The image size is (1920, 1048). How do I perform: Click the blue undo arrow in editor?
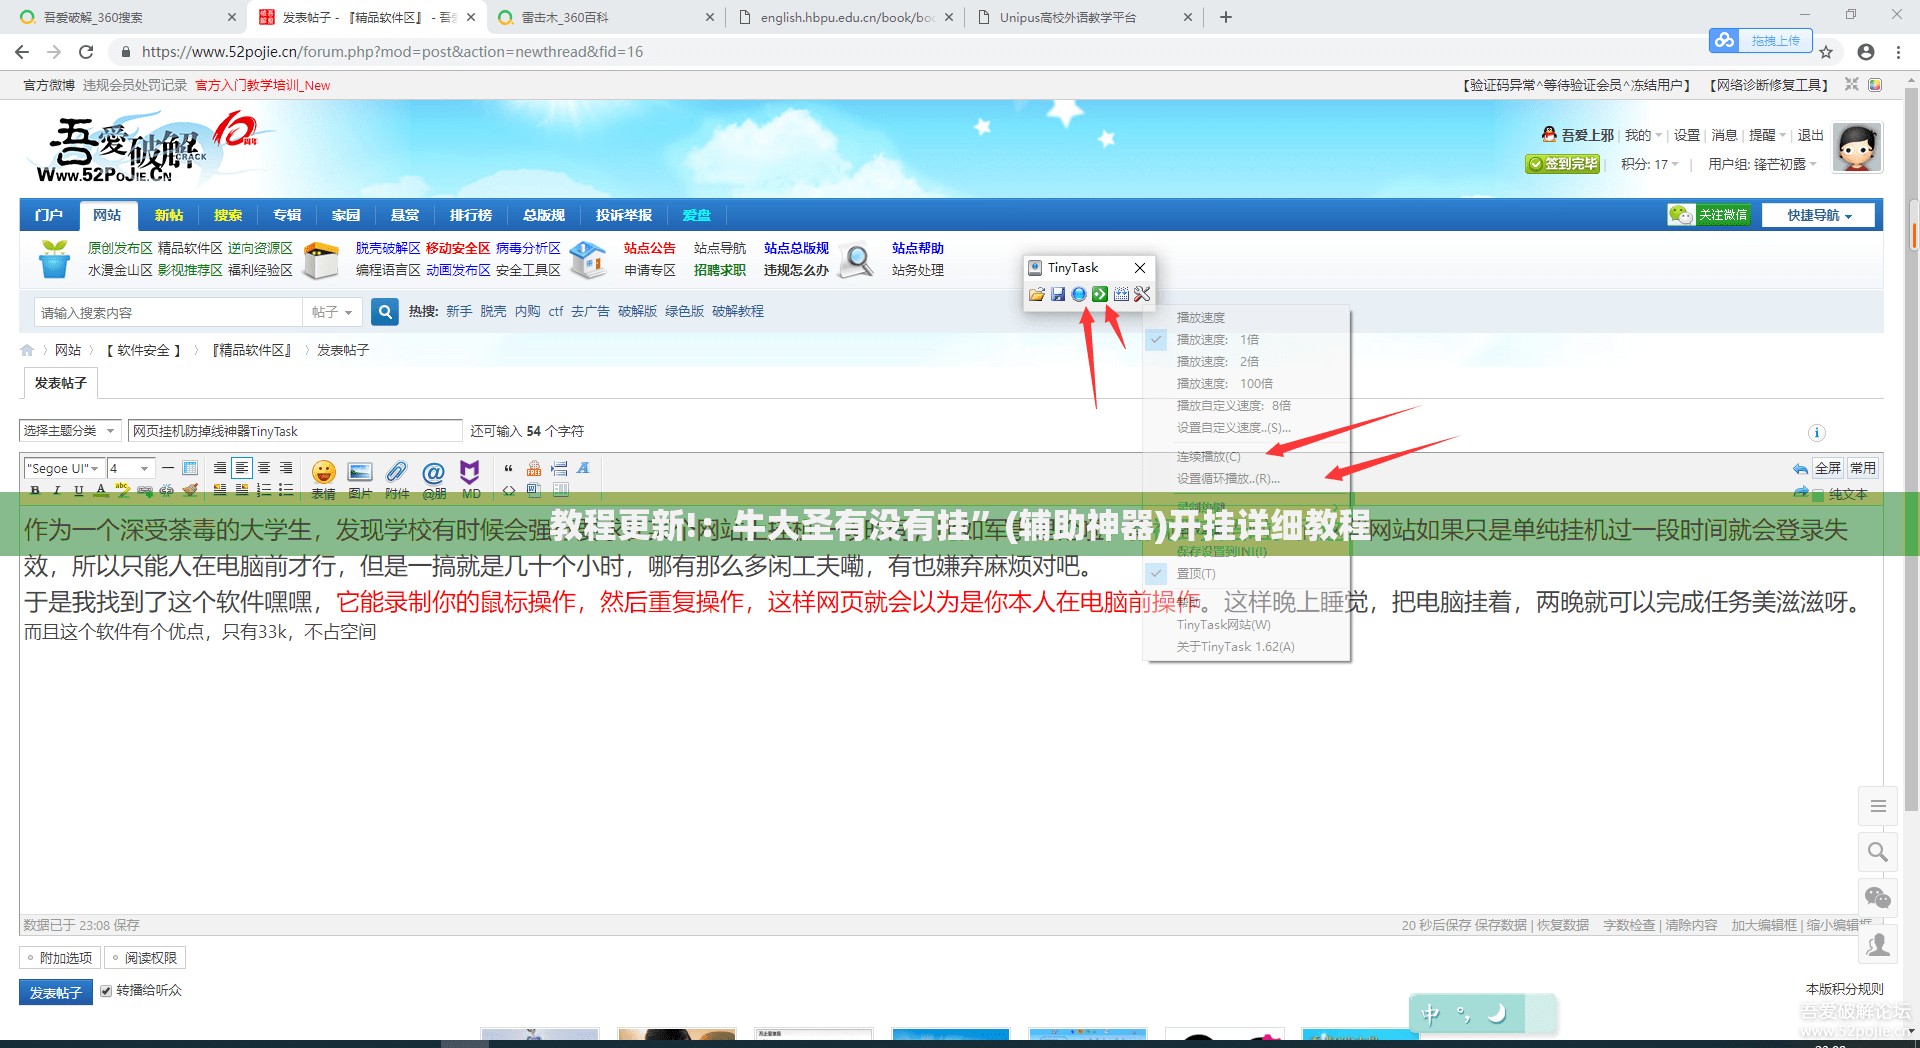click(x=1800, y=468)
